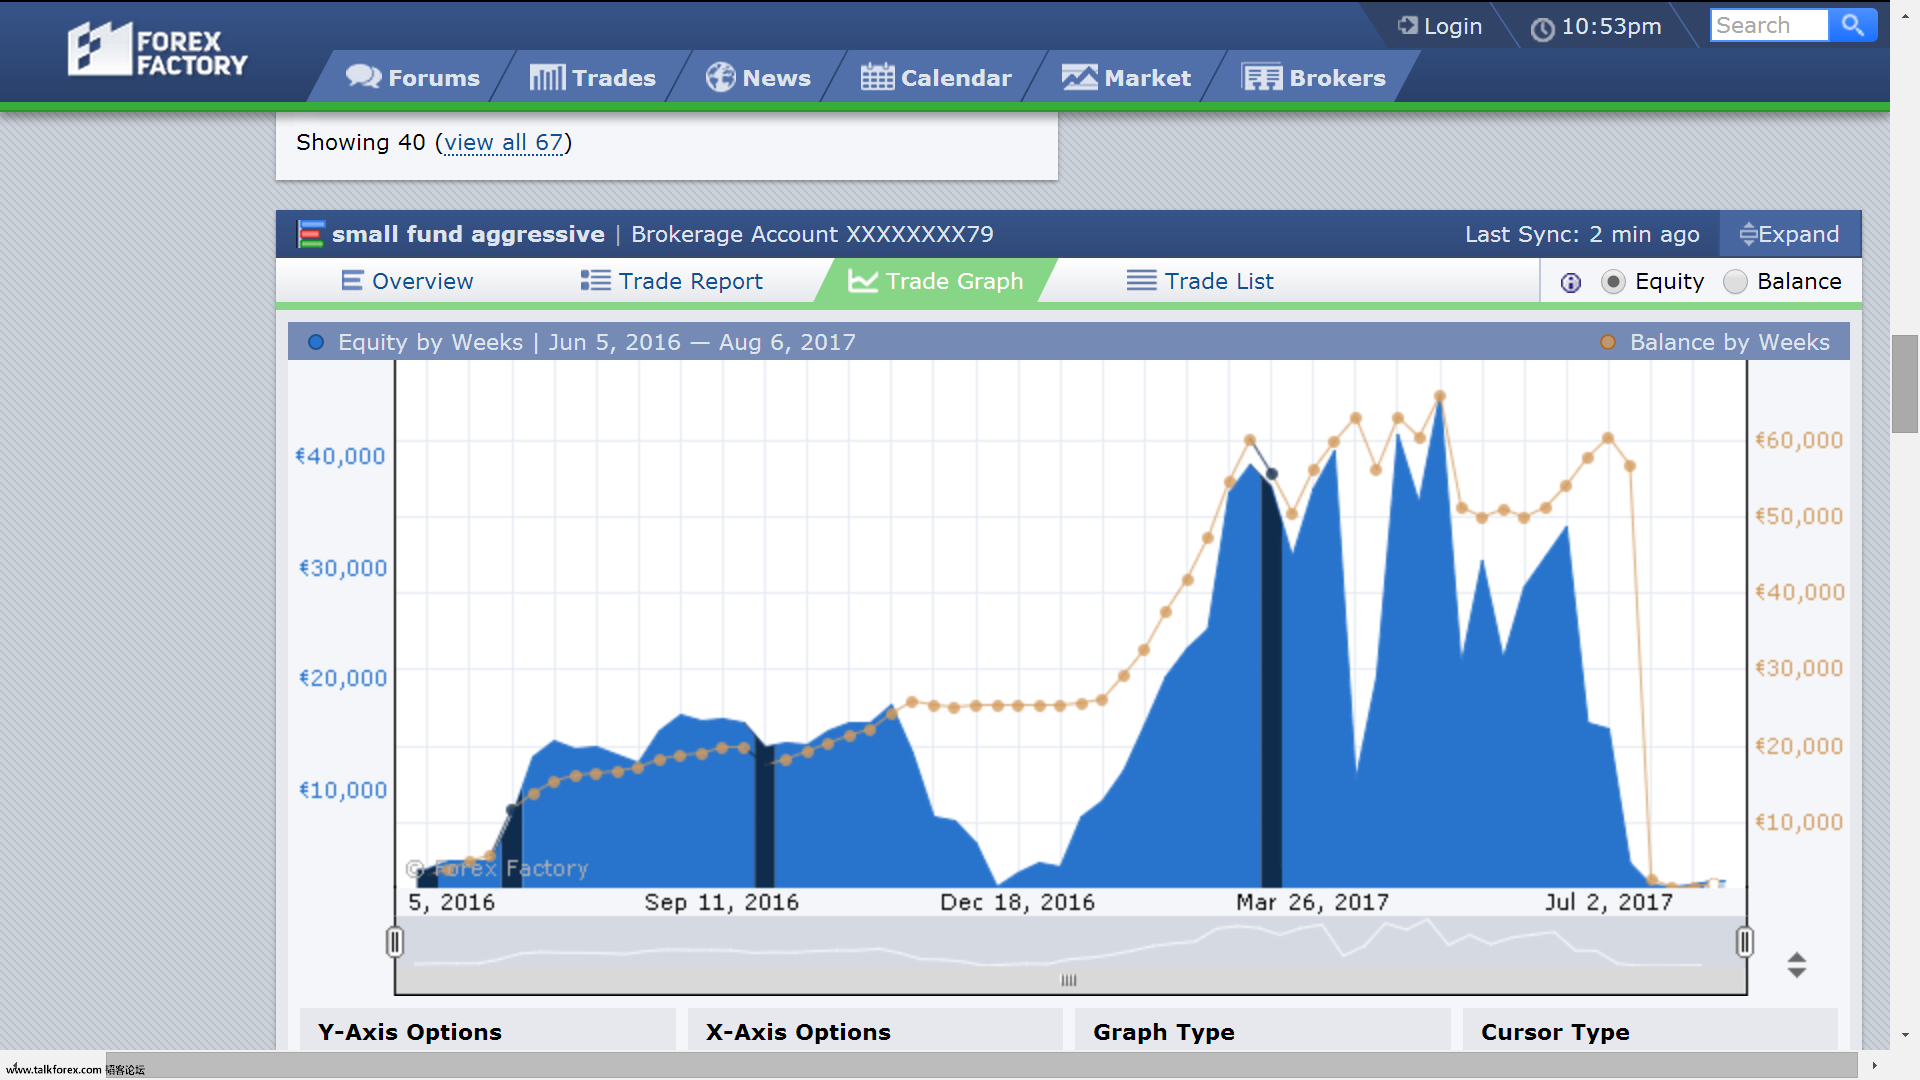1920x1080 pixels.
Task: Click the Mar 26, 2017 axis label
Action: pyautogui.click(x=1312, y=902)
